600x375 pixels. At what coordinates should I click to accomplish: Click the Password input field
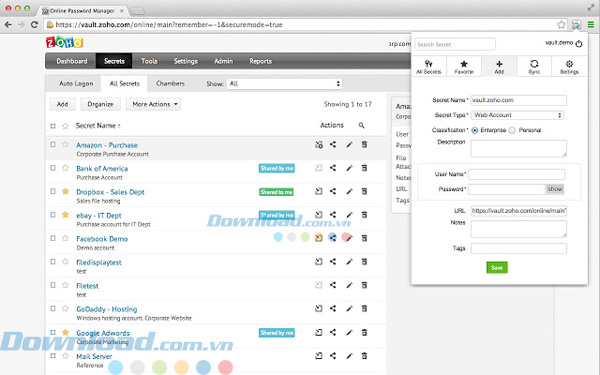click(507, 189)
